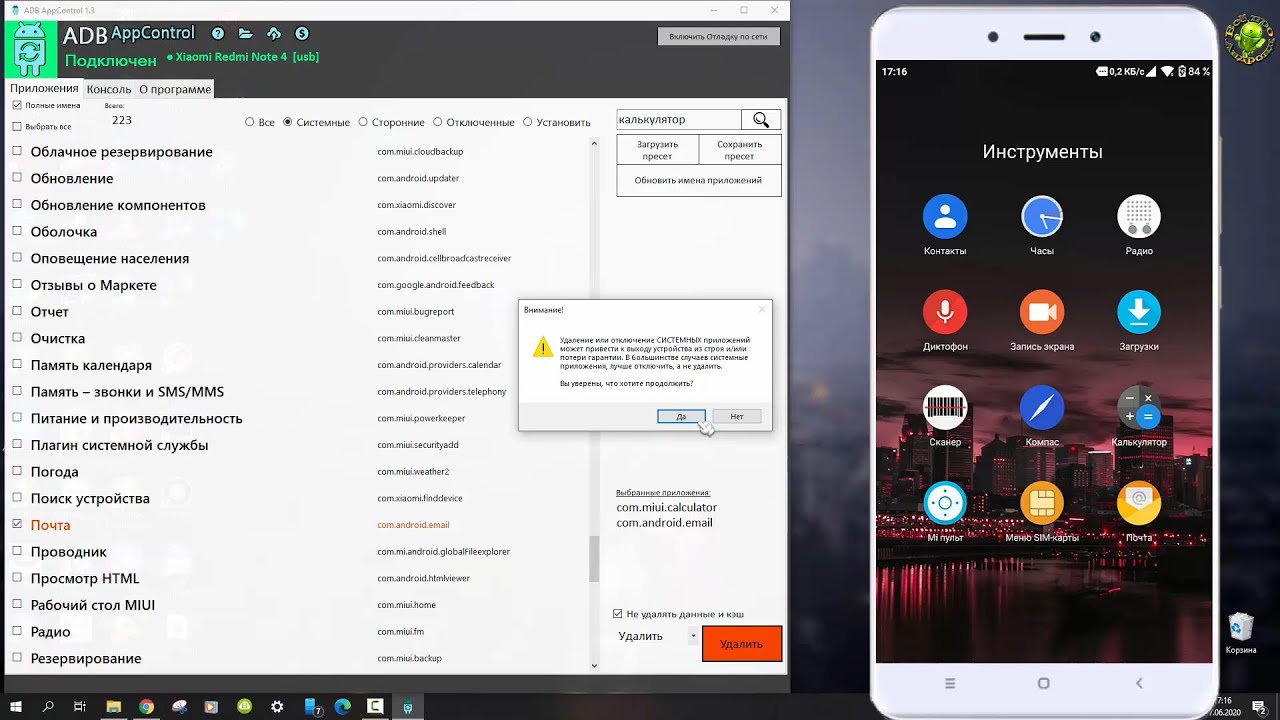Image resolution: width=1280 pixels, height=720 pixels.
Task: Tap the phone's home navigation button
Action: pos(1043,683)
